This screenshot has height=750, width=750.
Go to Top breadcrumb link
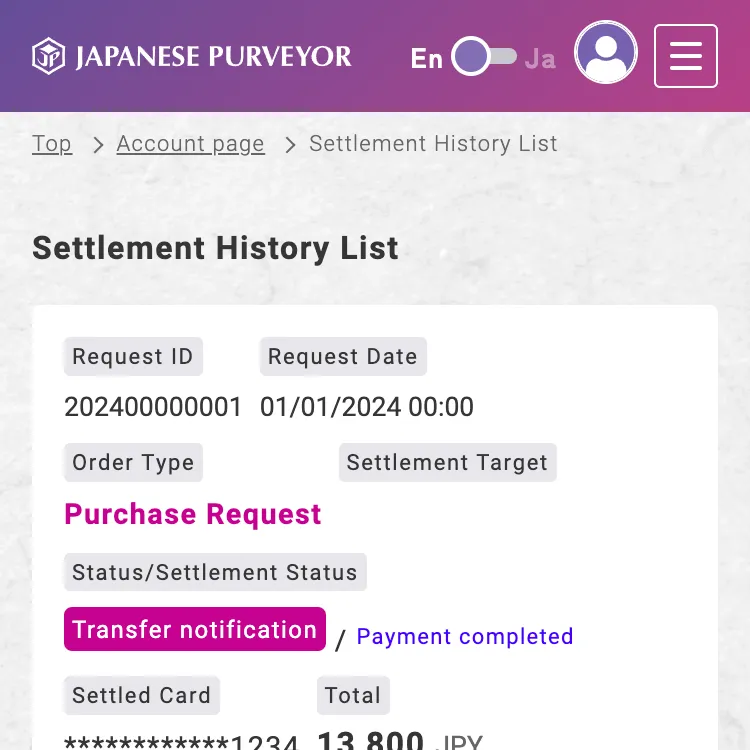click(x=52, y=144)
